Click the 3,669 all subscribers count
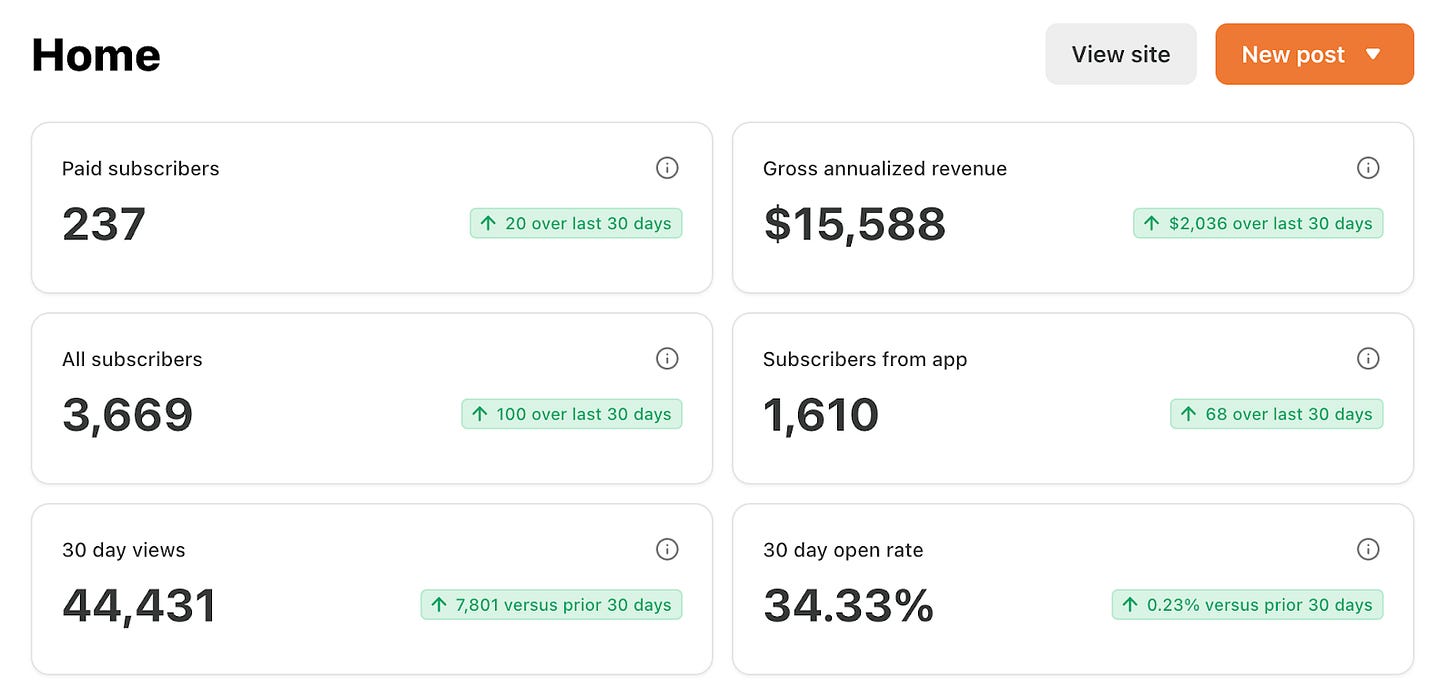 tap(127, 415)
